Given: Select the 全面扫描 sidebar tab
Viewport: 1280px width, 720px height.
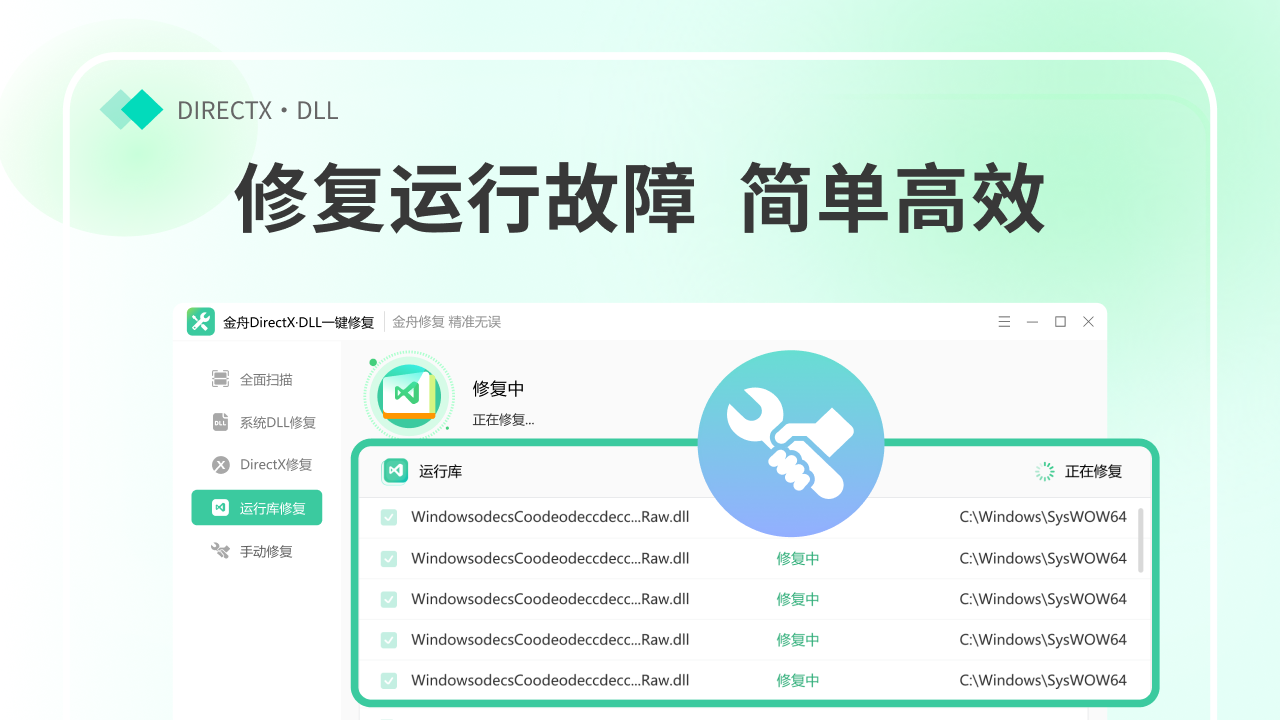Looking at the screenshot, I should tap(266, 380).
